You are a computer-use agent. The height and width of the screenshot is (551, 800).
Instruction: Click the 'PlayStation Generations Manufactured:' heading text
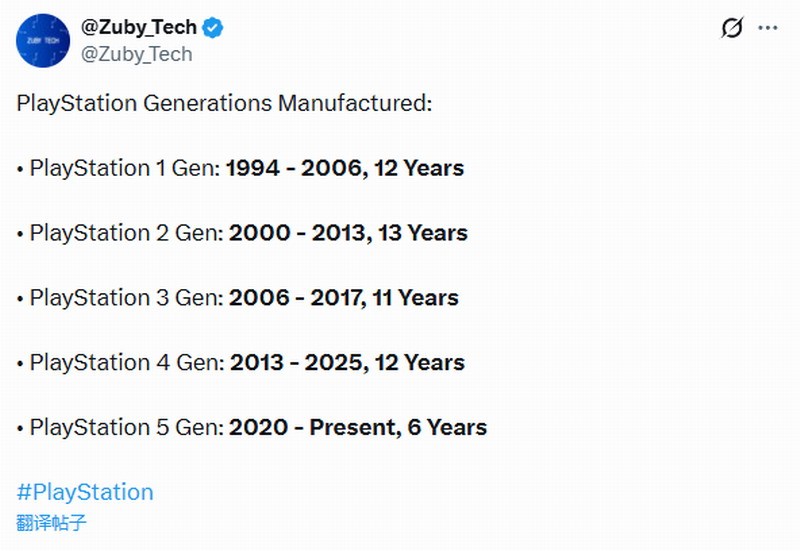224,103
